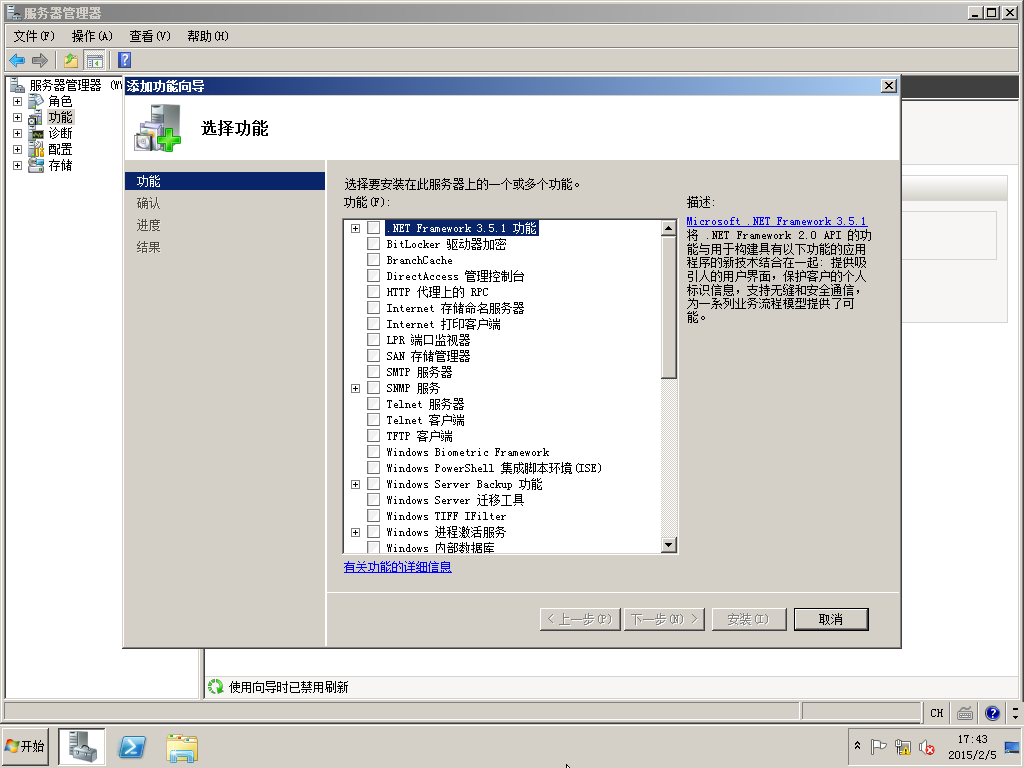The image size is (1024, 768).
Task: Expand Windows Server Backup 功能 node
Action: [355, 484]
